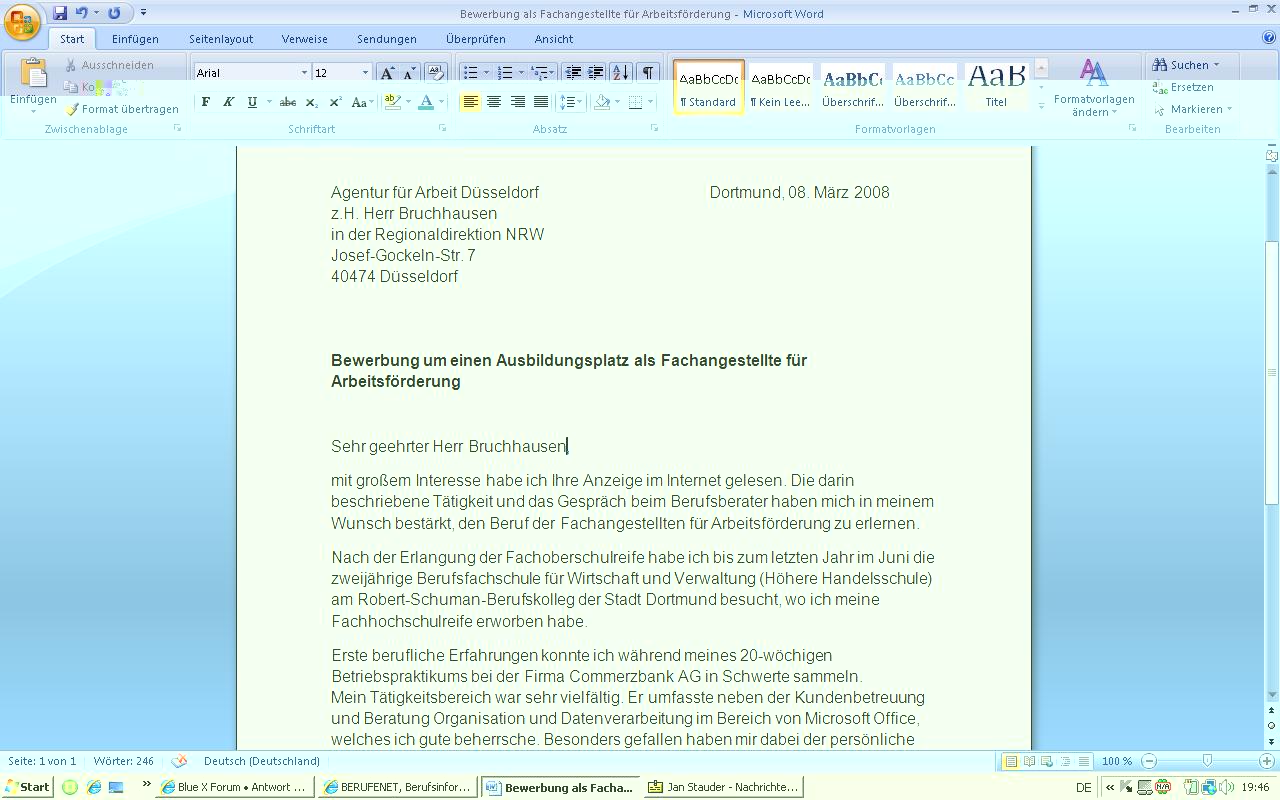This screenshot has width=1280, height=800.
Task: Switch to the Seitenlayout tab
Action: pos(221,39)
